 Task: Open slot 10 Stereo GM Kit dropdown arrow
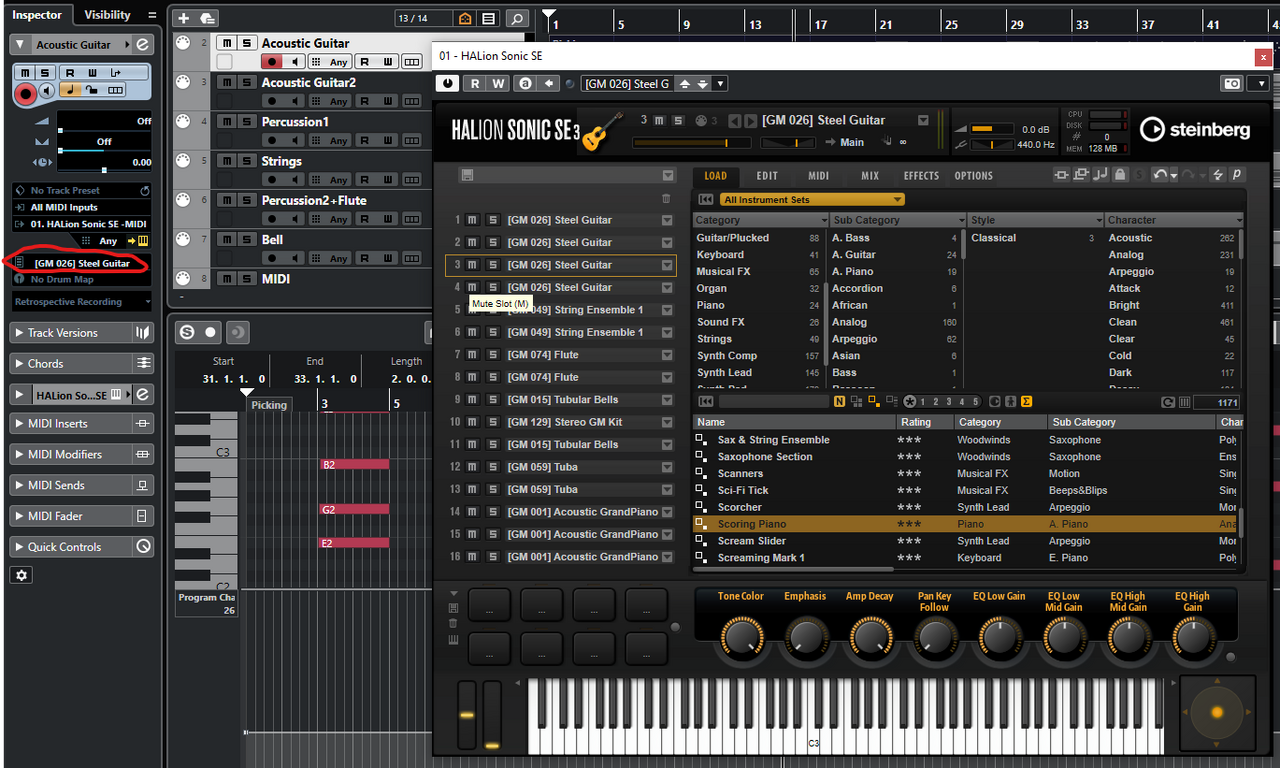667,422
